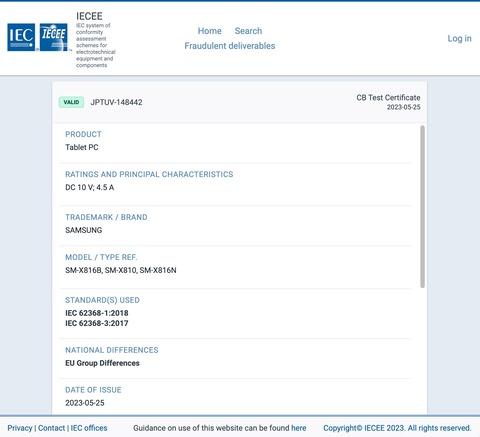Click the IECEE site title text

coord(89,16)
